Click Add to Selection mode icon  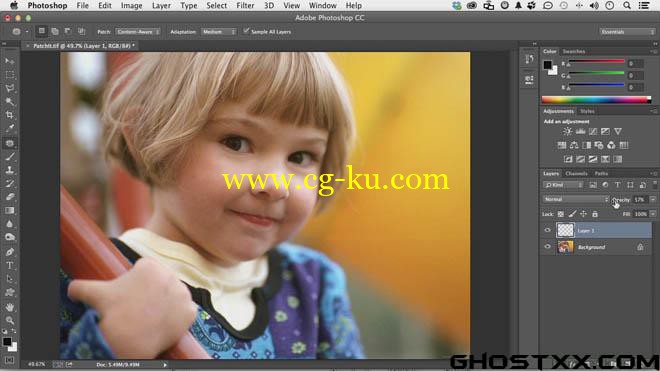coord(55,31)
